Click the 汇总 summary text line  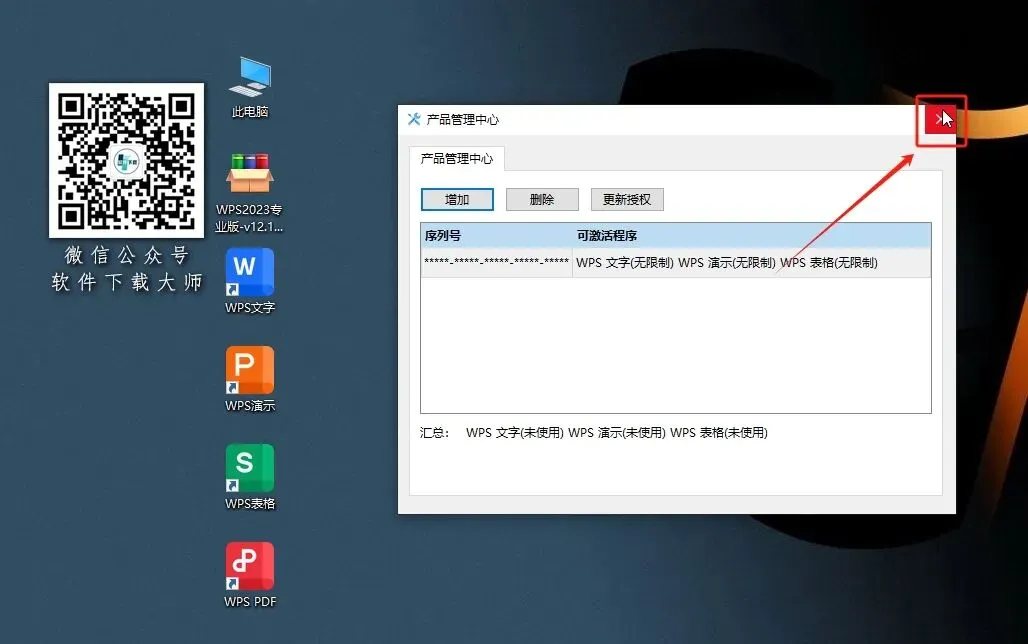tap(594, 433)
